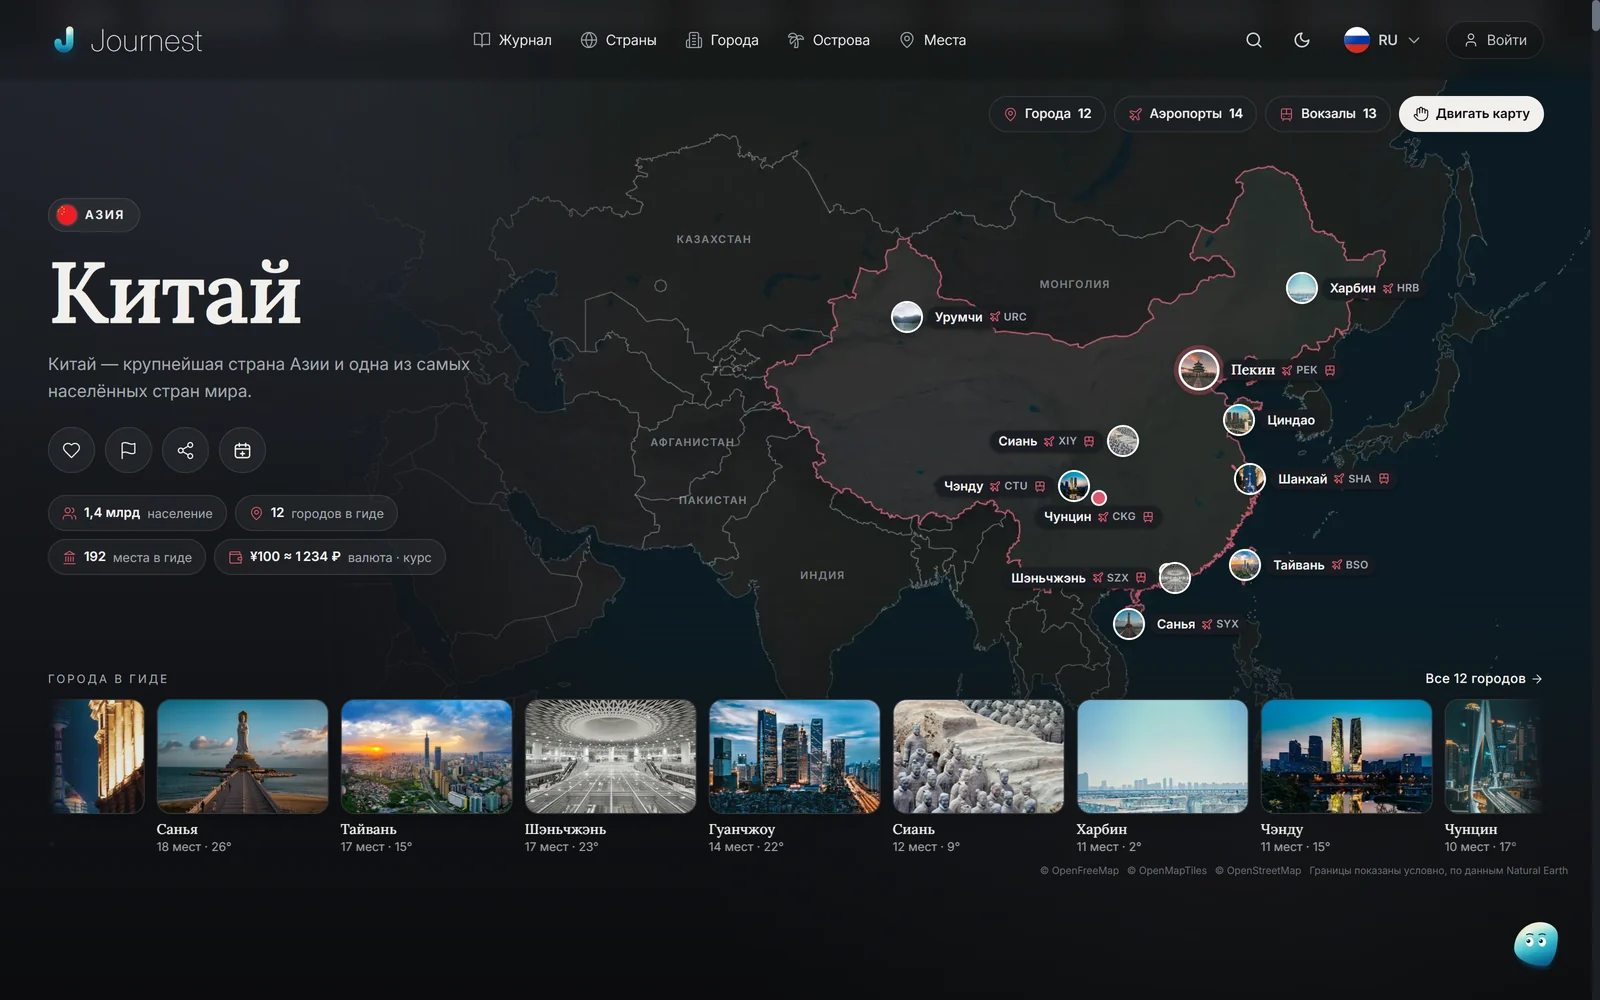Open the Журнал menu item
The image size is (1600, 1000).
[512, 40]
